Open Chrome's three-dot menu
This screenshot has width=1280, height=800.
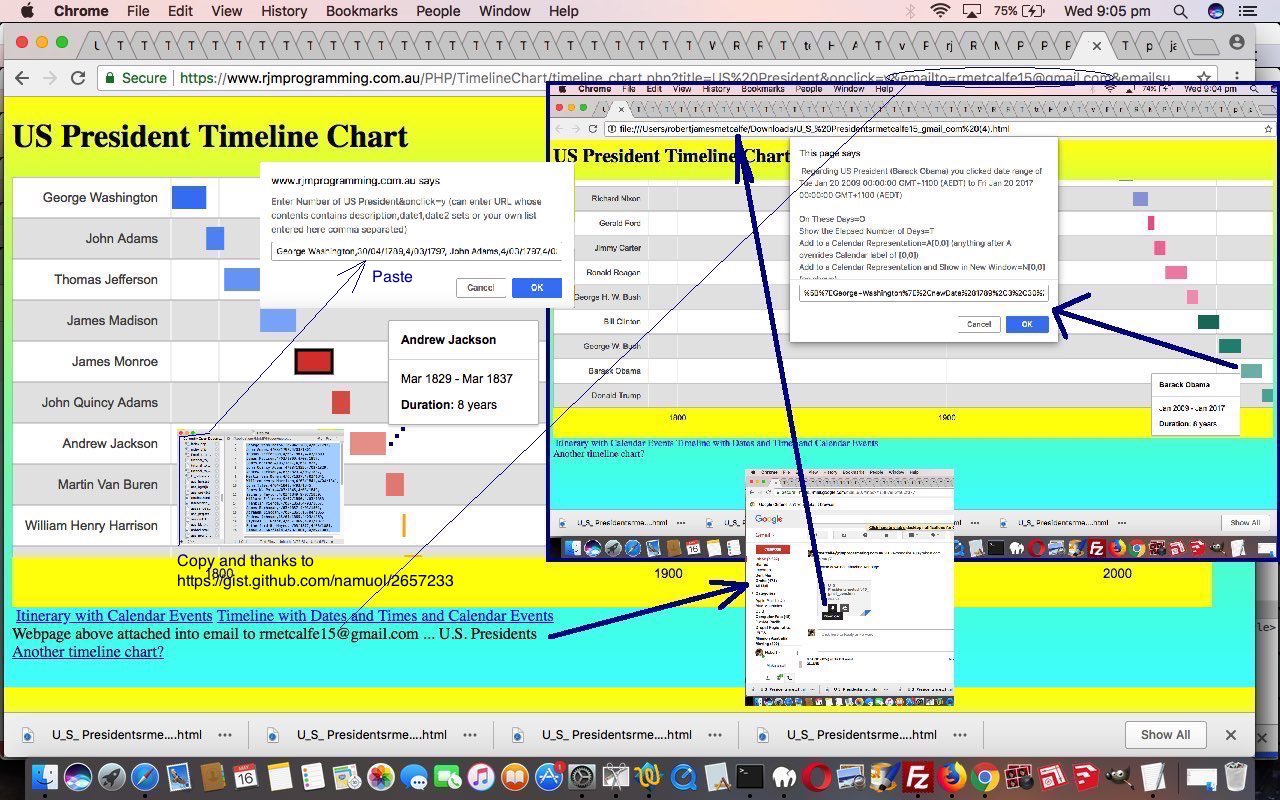pos(1237,77)
